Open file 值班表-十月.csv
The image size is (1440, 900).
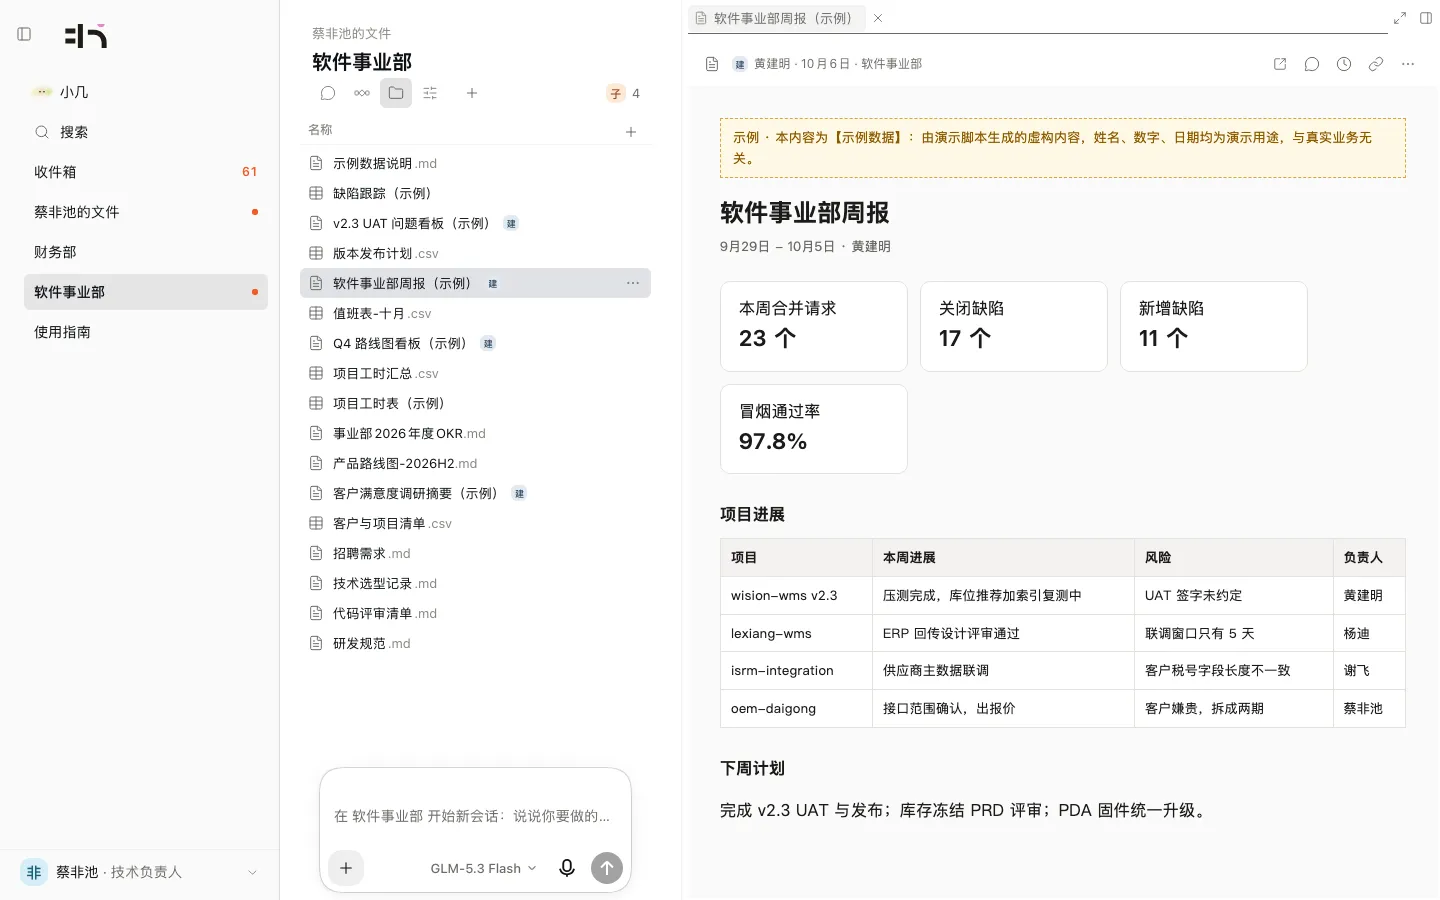tap(475, 313)
